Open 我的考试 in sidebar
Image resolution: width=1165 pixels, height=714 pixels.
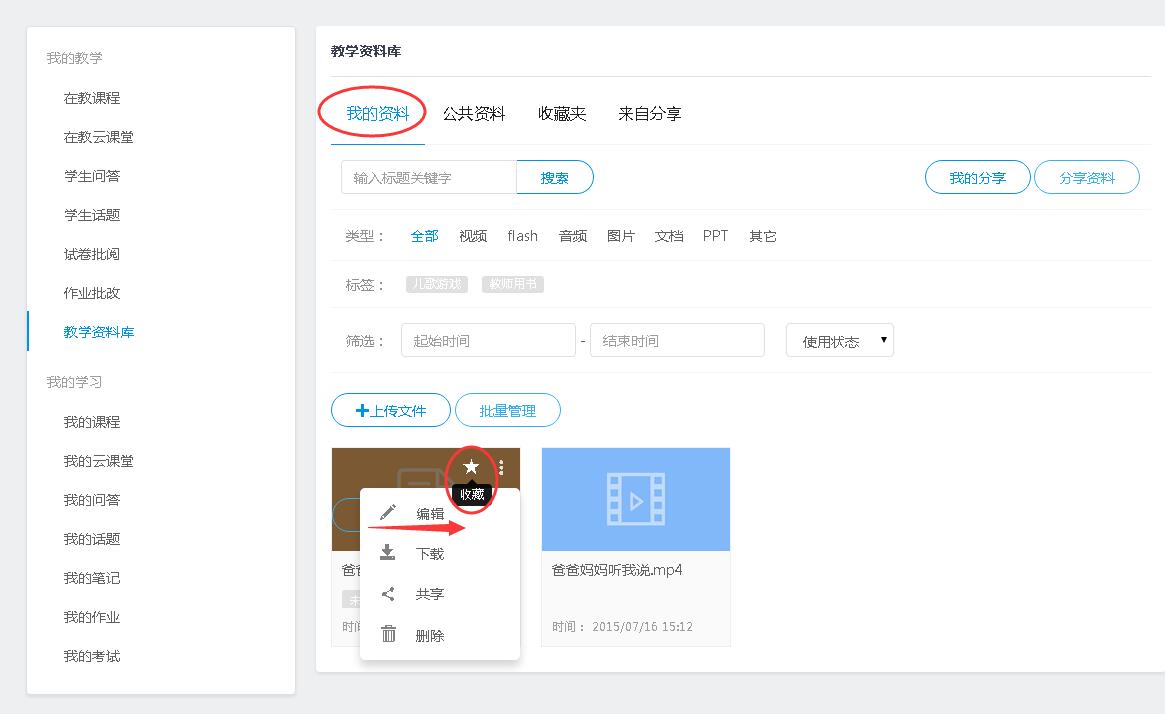tap(91, 656)
